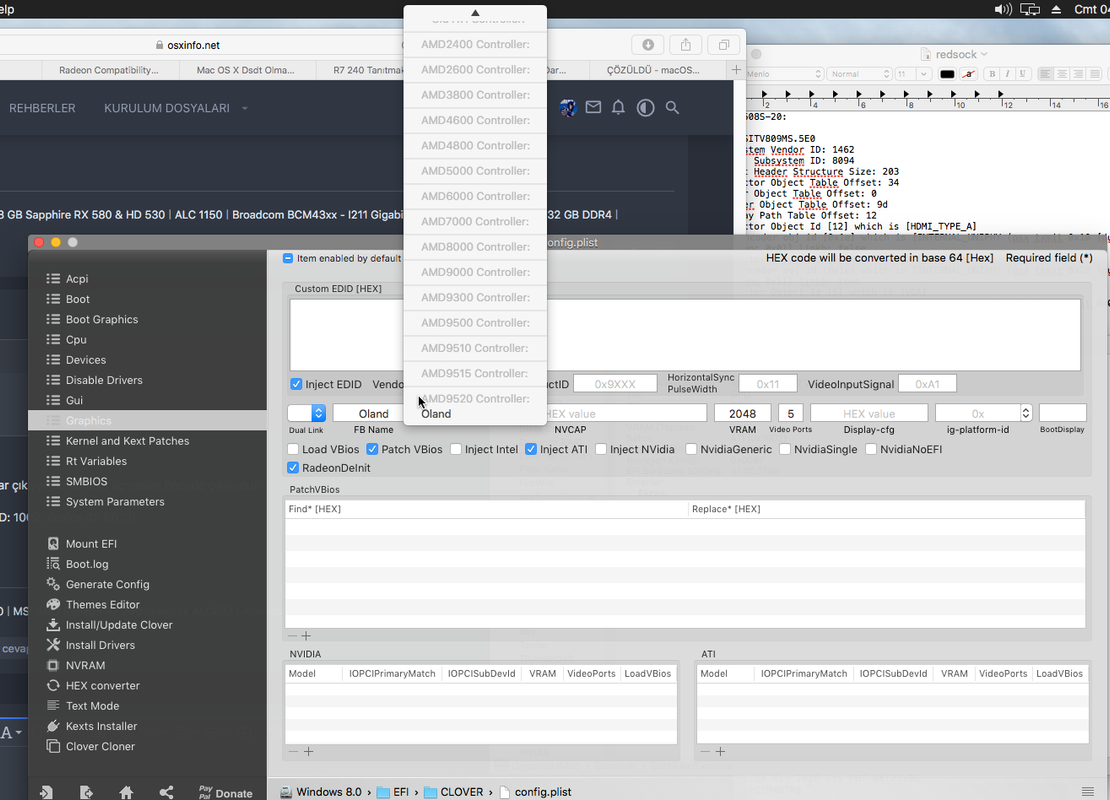
Task: Open Clover Cloner tool
Action: click(100, 746)
